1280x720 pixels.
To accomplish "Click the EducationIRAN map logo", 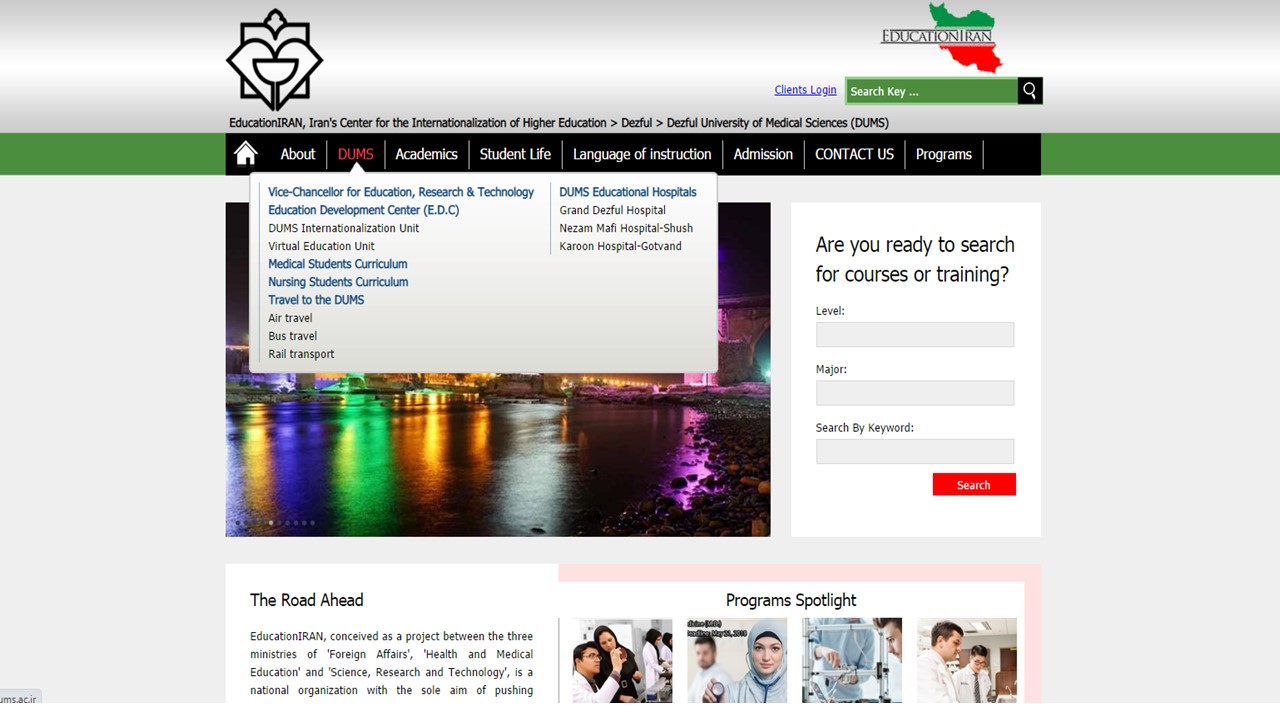I will pos(940,38).
